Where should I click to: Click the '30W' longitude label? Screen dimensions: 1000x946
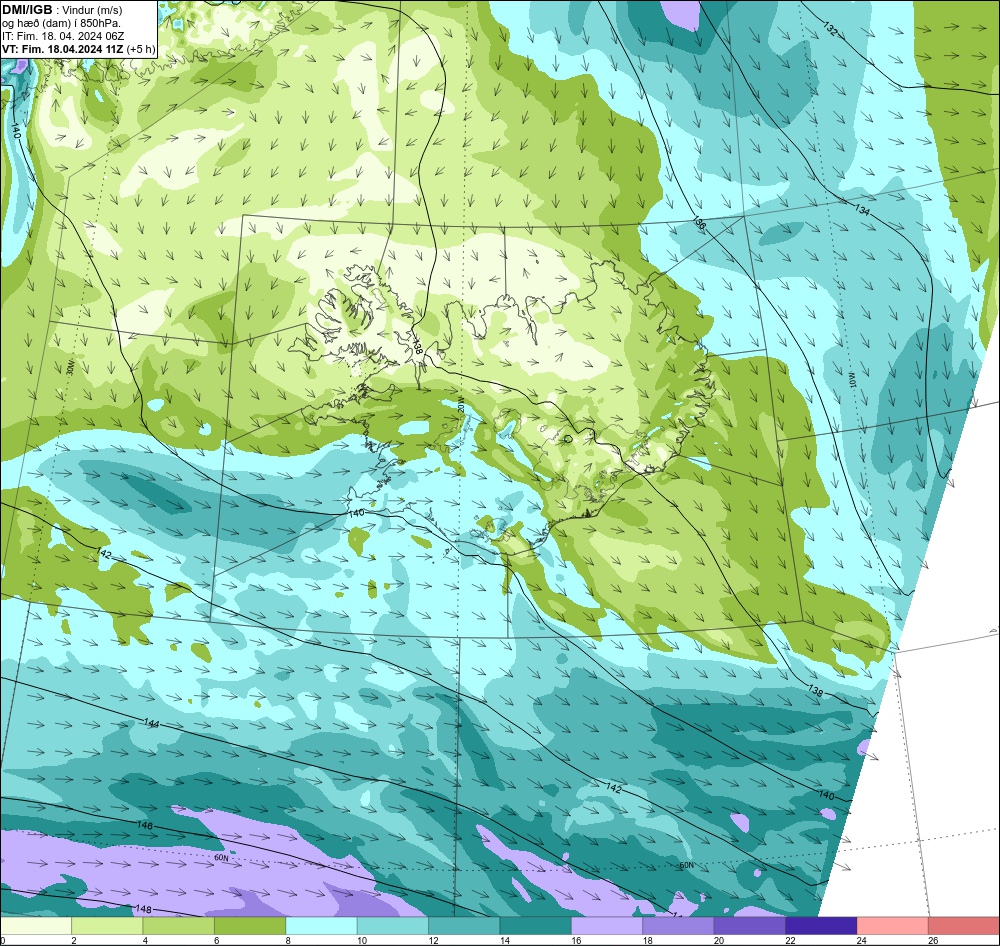coord(70,369)
